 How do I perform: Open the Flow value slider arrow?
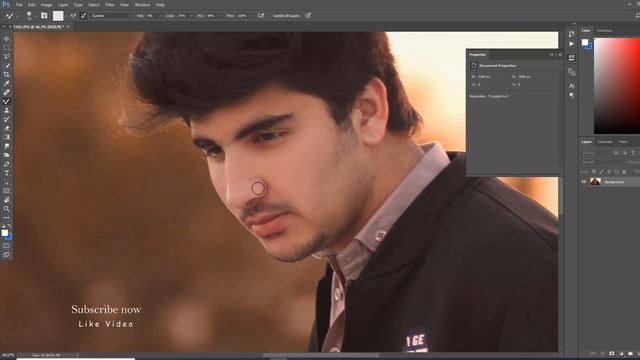point(251,16)
